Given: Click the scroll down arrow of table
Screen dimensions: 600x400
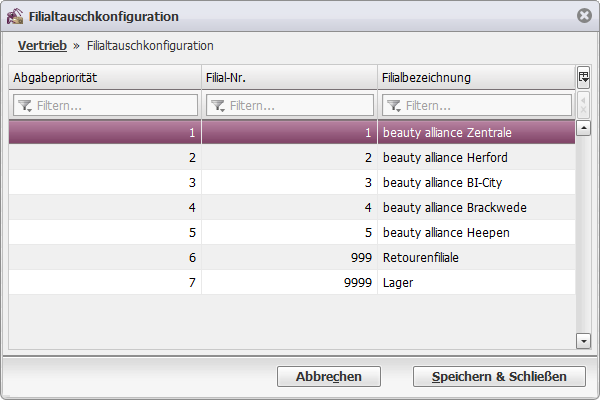Looking at the screenshot, I should (584, 341).
